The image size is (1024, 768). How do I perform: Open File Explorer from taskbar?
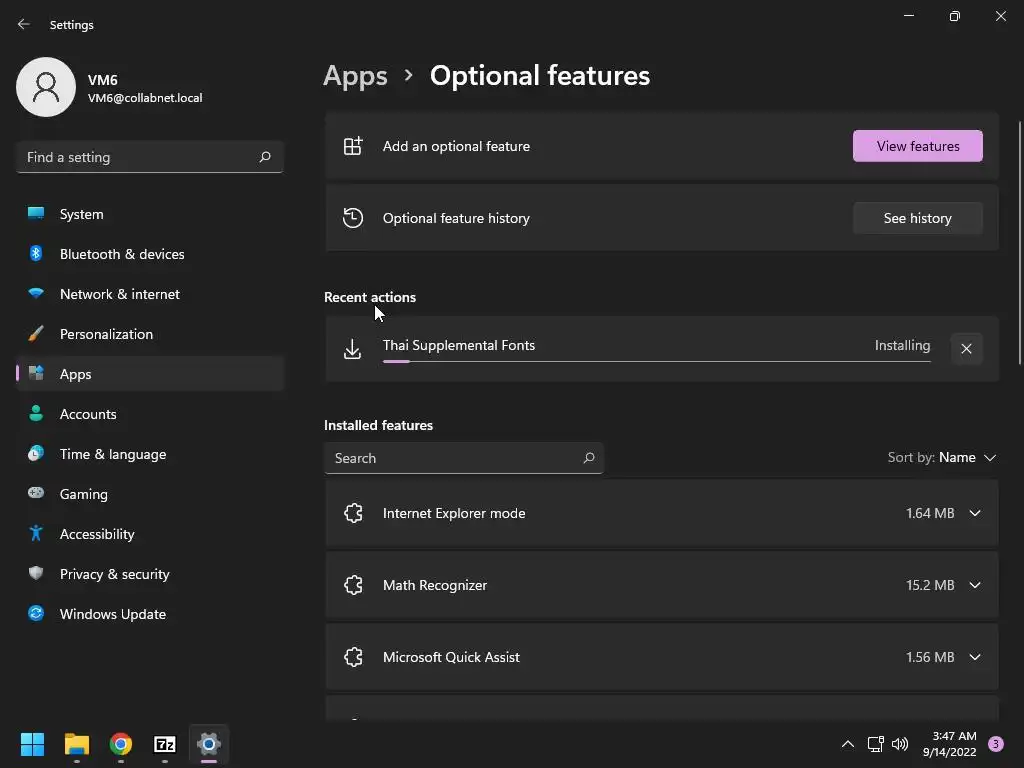coord(77,744)
